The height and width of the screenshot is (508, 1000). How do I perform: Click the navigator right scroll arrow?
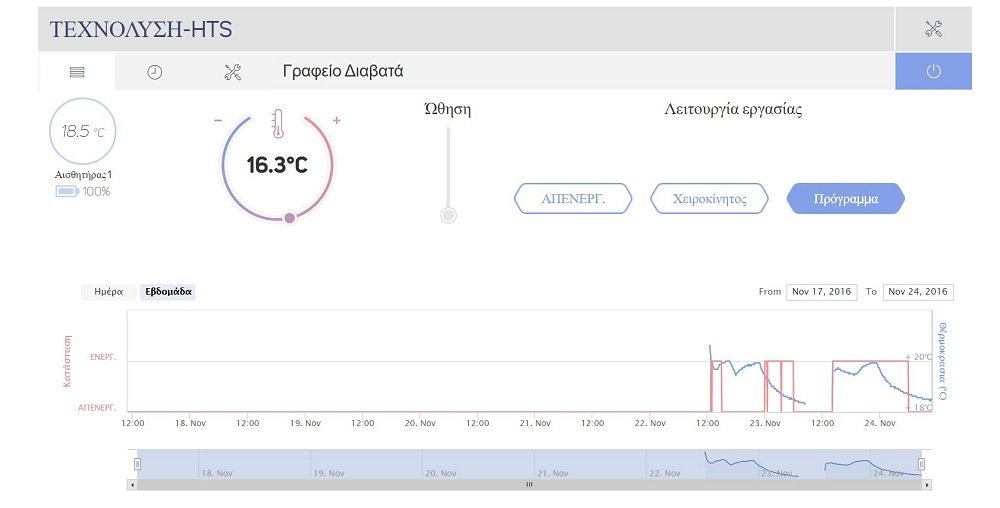click(927, 485)
